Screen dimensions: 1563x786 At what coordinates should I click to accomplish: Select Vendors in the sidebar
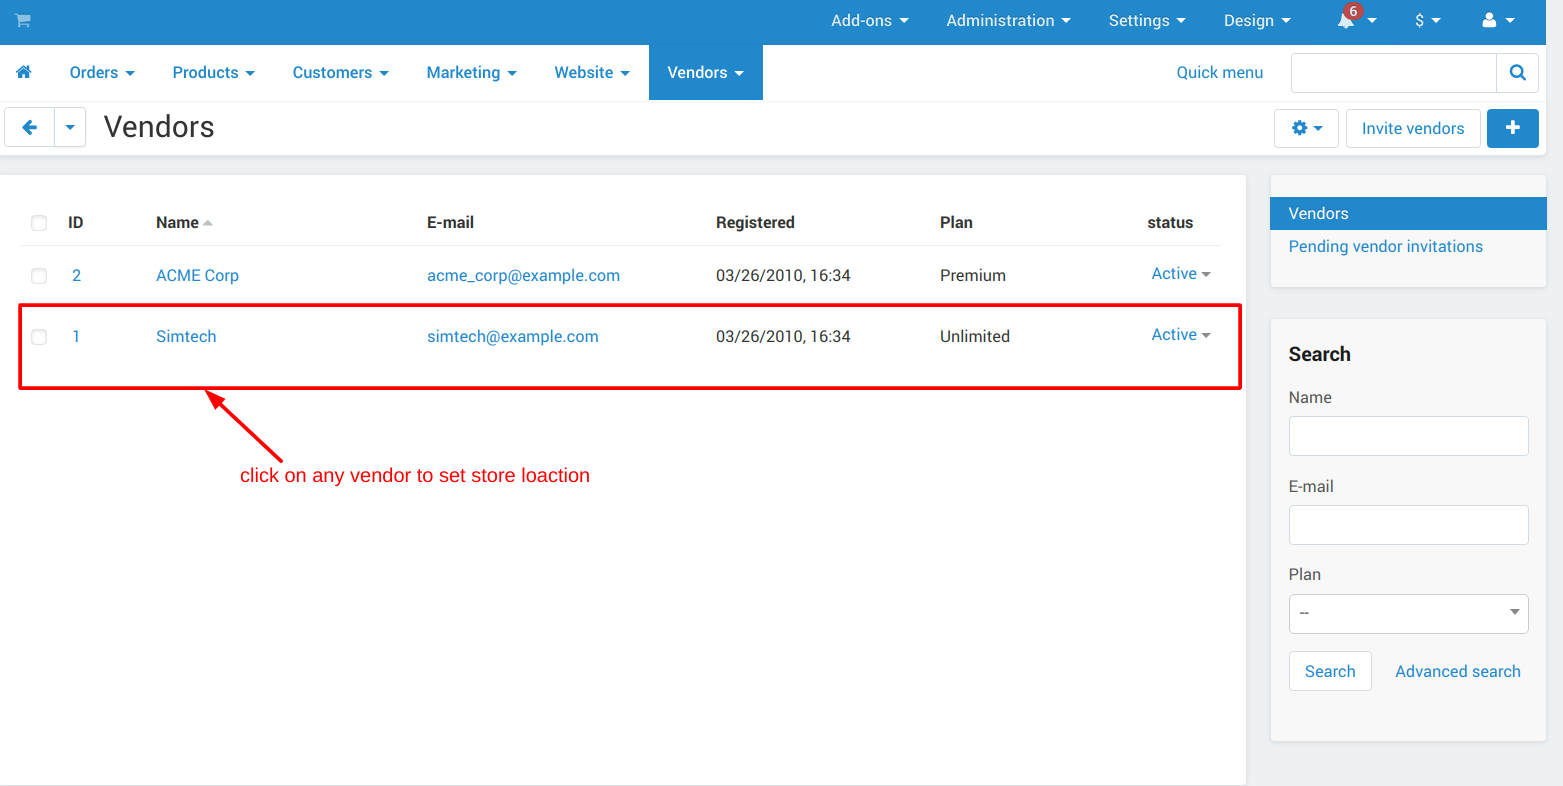(x=1408, y=214)
